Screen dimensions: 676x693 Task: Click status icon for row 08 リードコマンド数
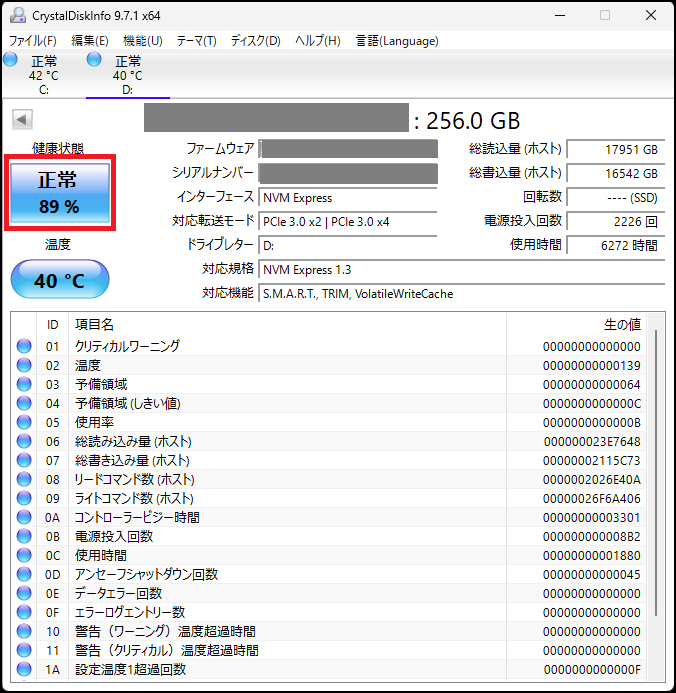pyautogui.click(x=24, y=479)
